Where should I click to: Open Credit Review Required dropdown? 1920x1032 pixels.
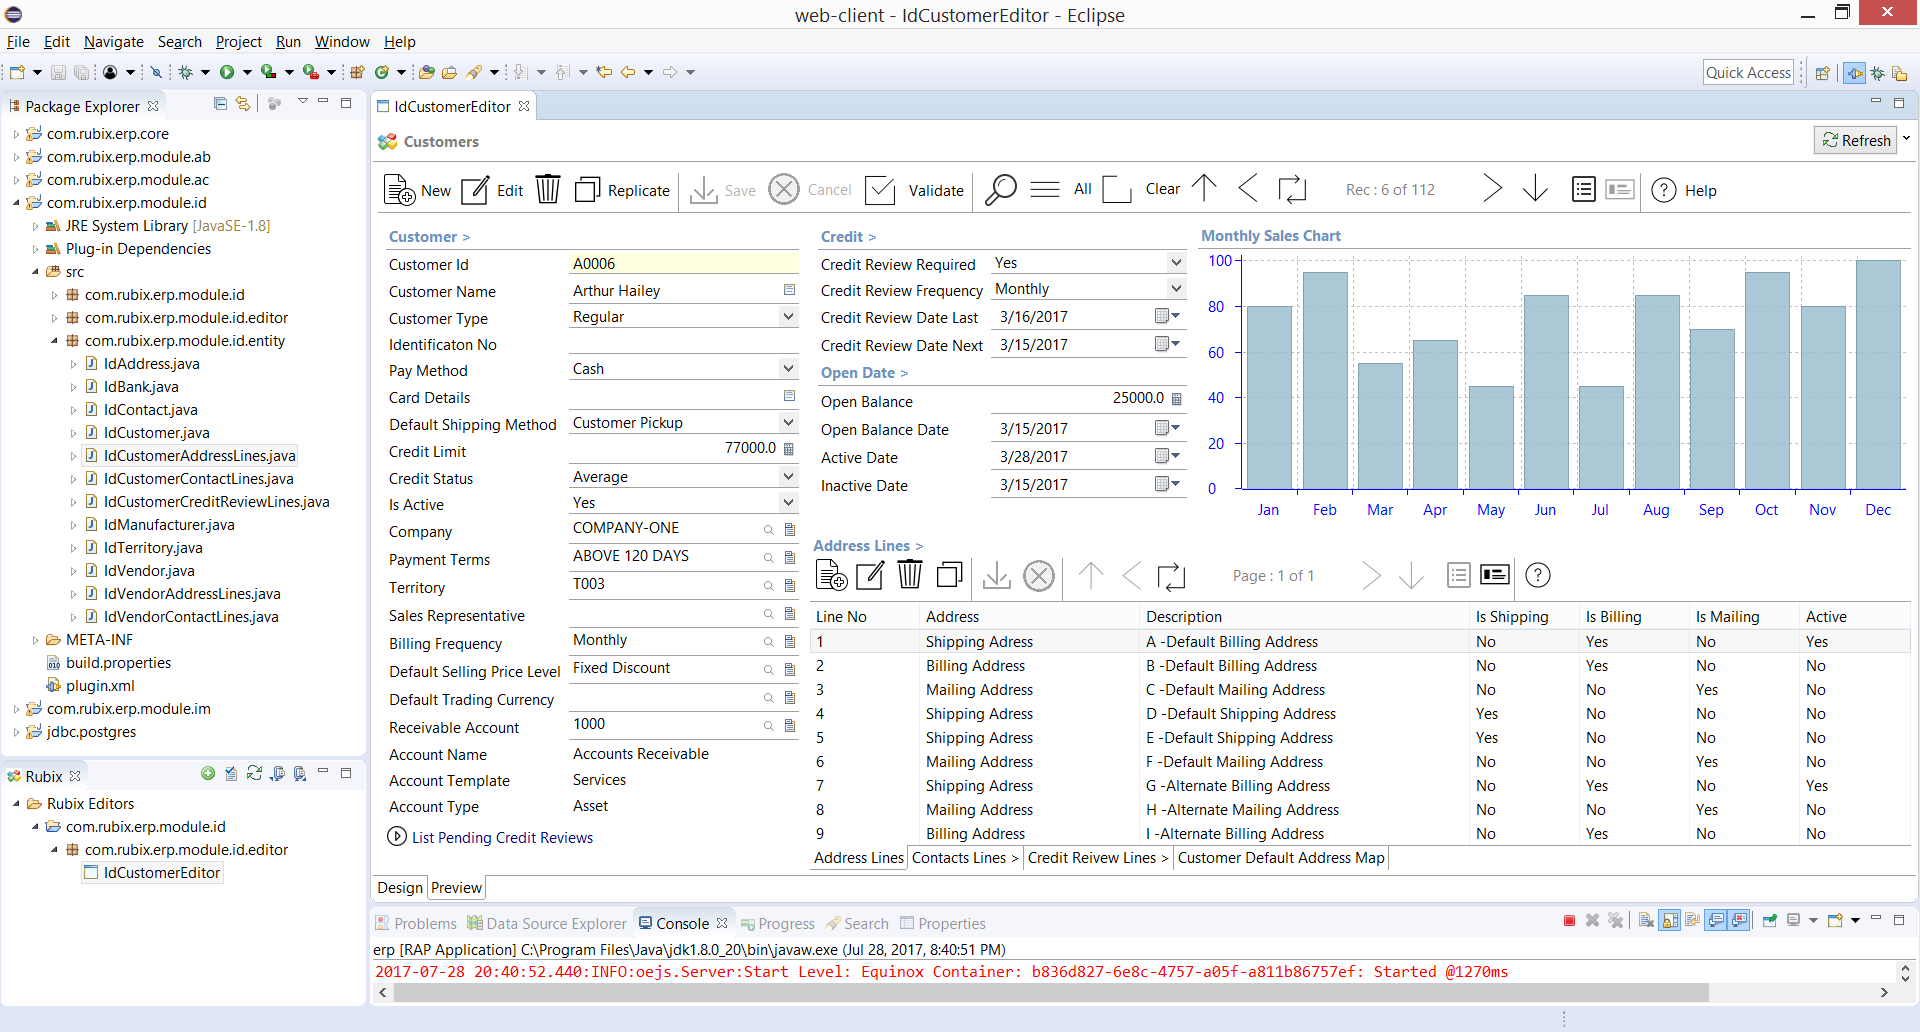(1176, 262)
